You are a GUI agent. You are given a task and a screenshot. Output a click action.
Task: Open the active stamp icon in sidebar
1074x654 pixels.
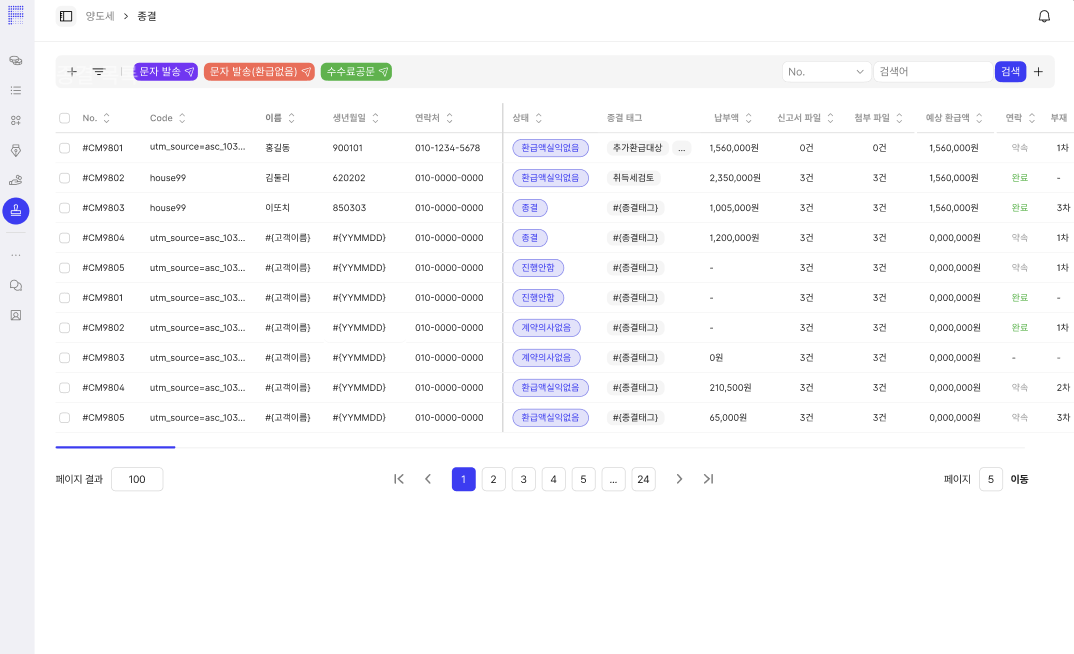point(16,210)
